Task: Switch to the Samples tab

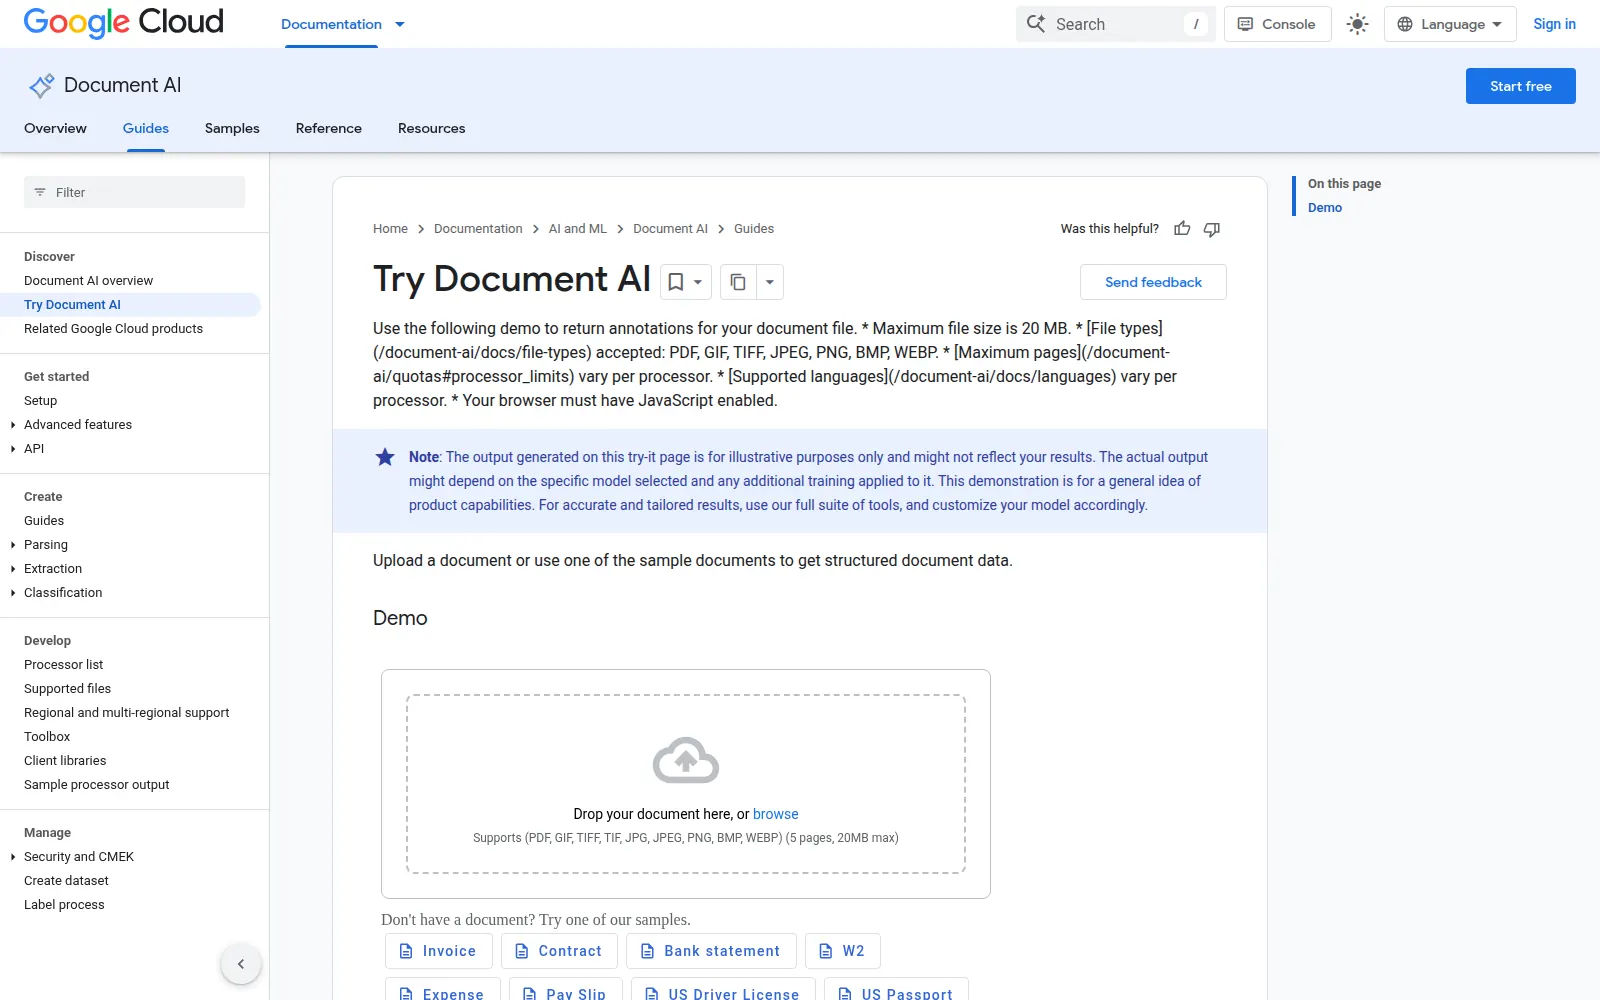Action: 232,128
